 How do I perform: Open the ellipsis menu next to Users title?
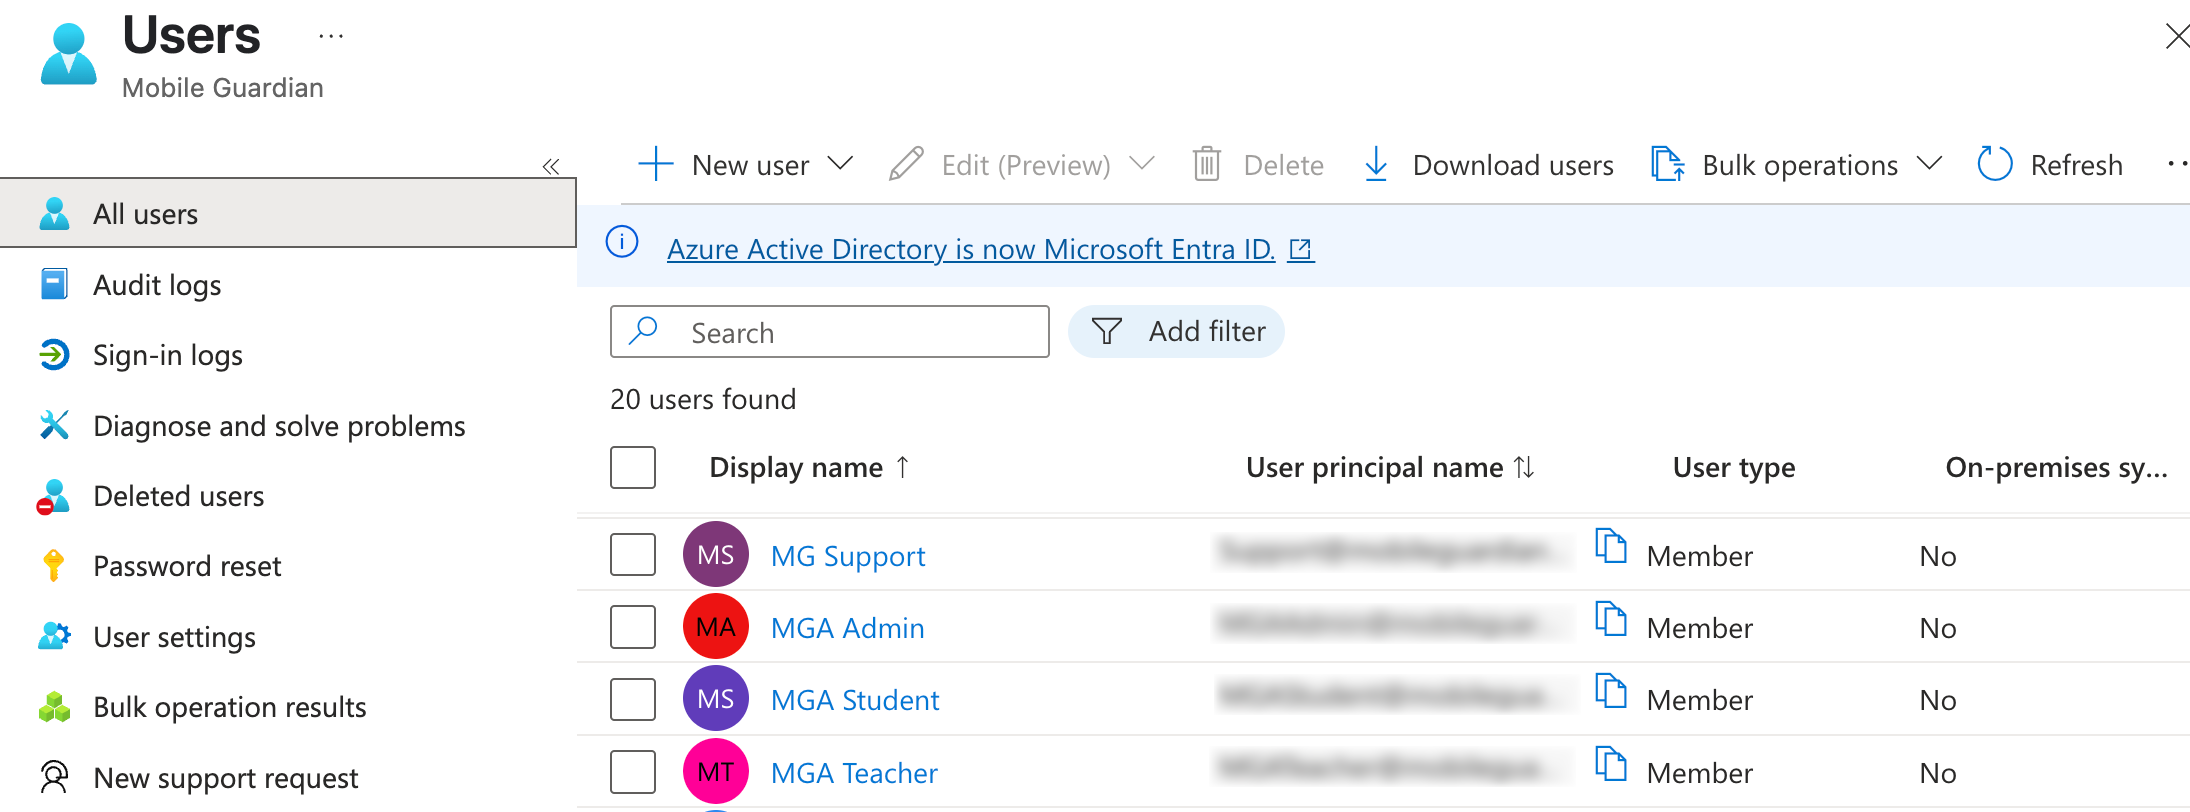coord(331,37)
